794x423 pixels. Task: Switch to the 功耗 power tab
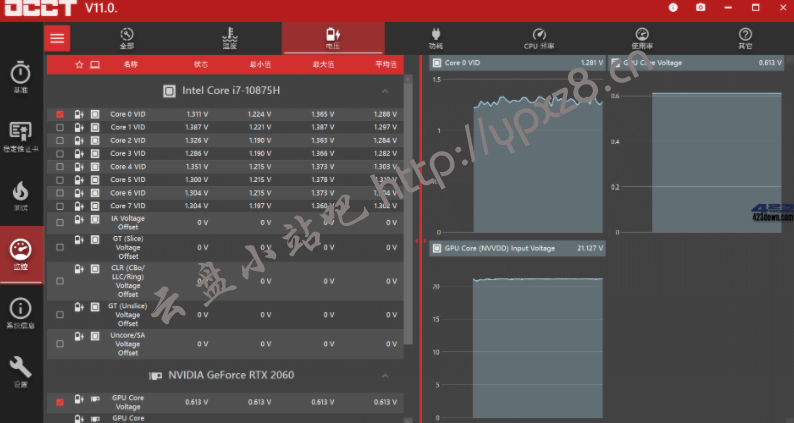(435, 39)
